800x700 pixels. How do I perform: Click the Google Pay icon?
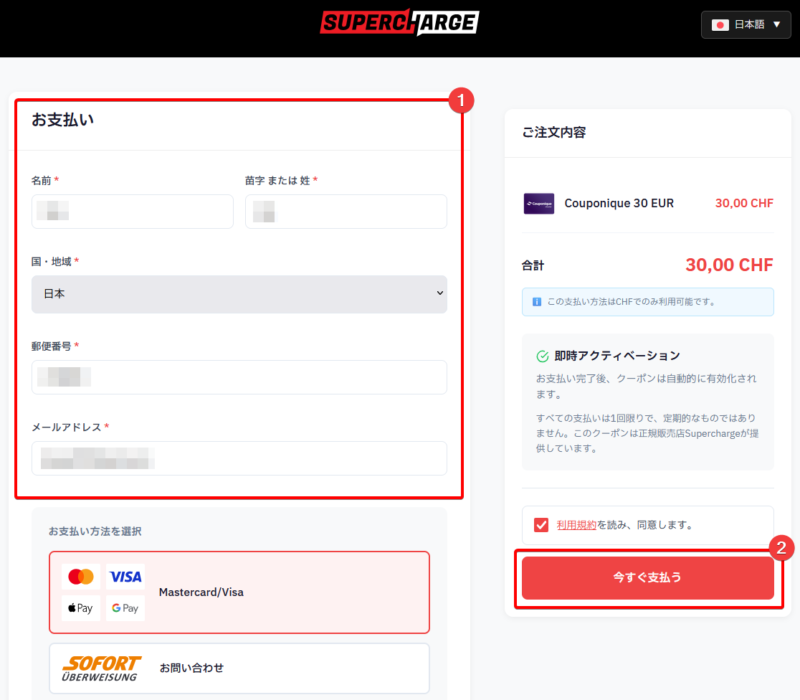point(125,608)
